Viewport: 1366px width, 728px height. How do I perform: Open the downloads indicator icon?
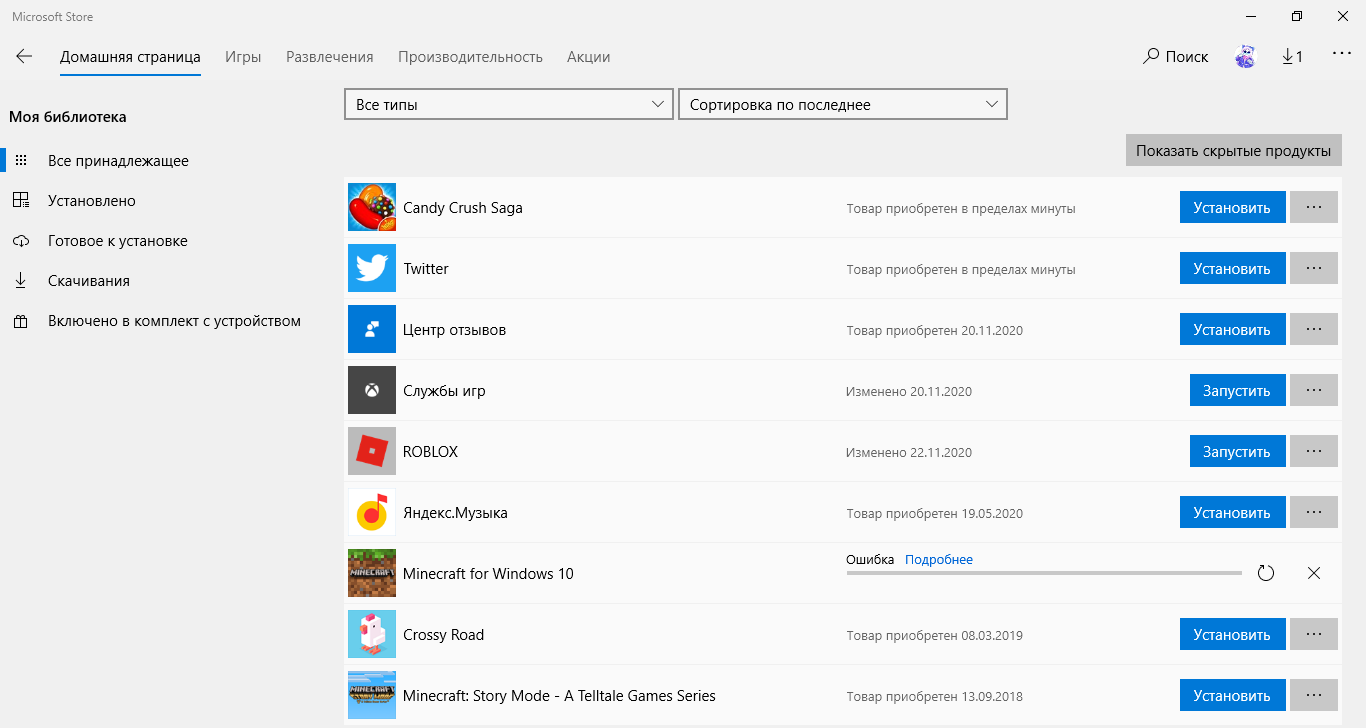tap(1292, 57)
